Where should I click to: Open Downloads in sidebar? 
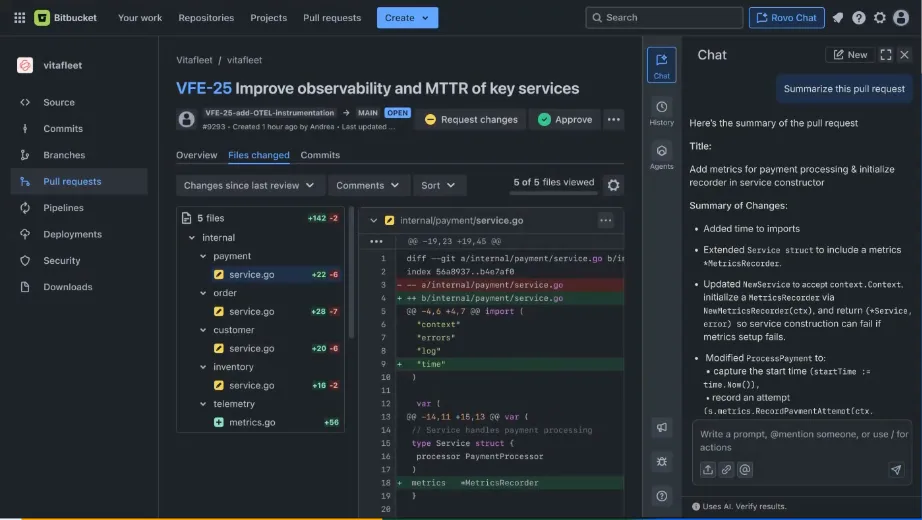(x=79, y=287)
